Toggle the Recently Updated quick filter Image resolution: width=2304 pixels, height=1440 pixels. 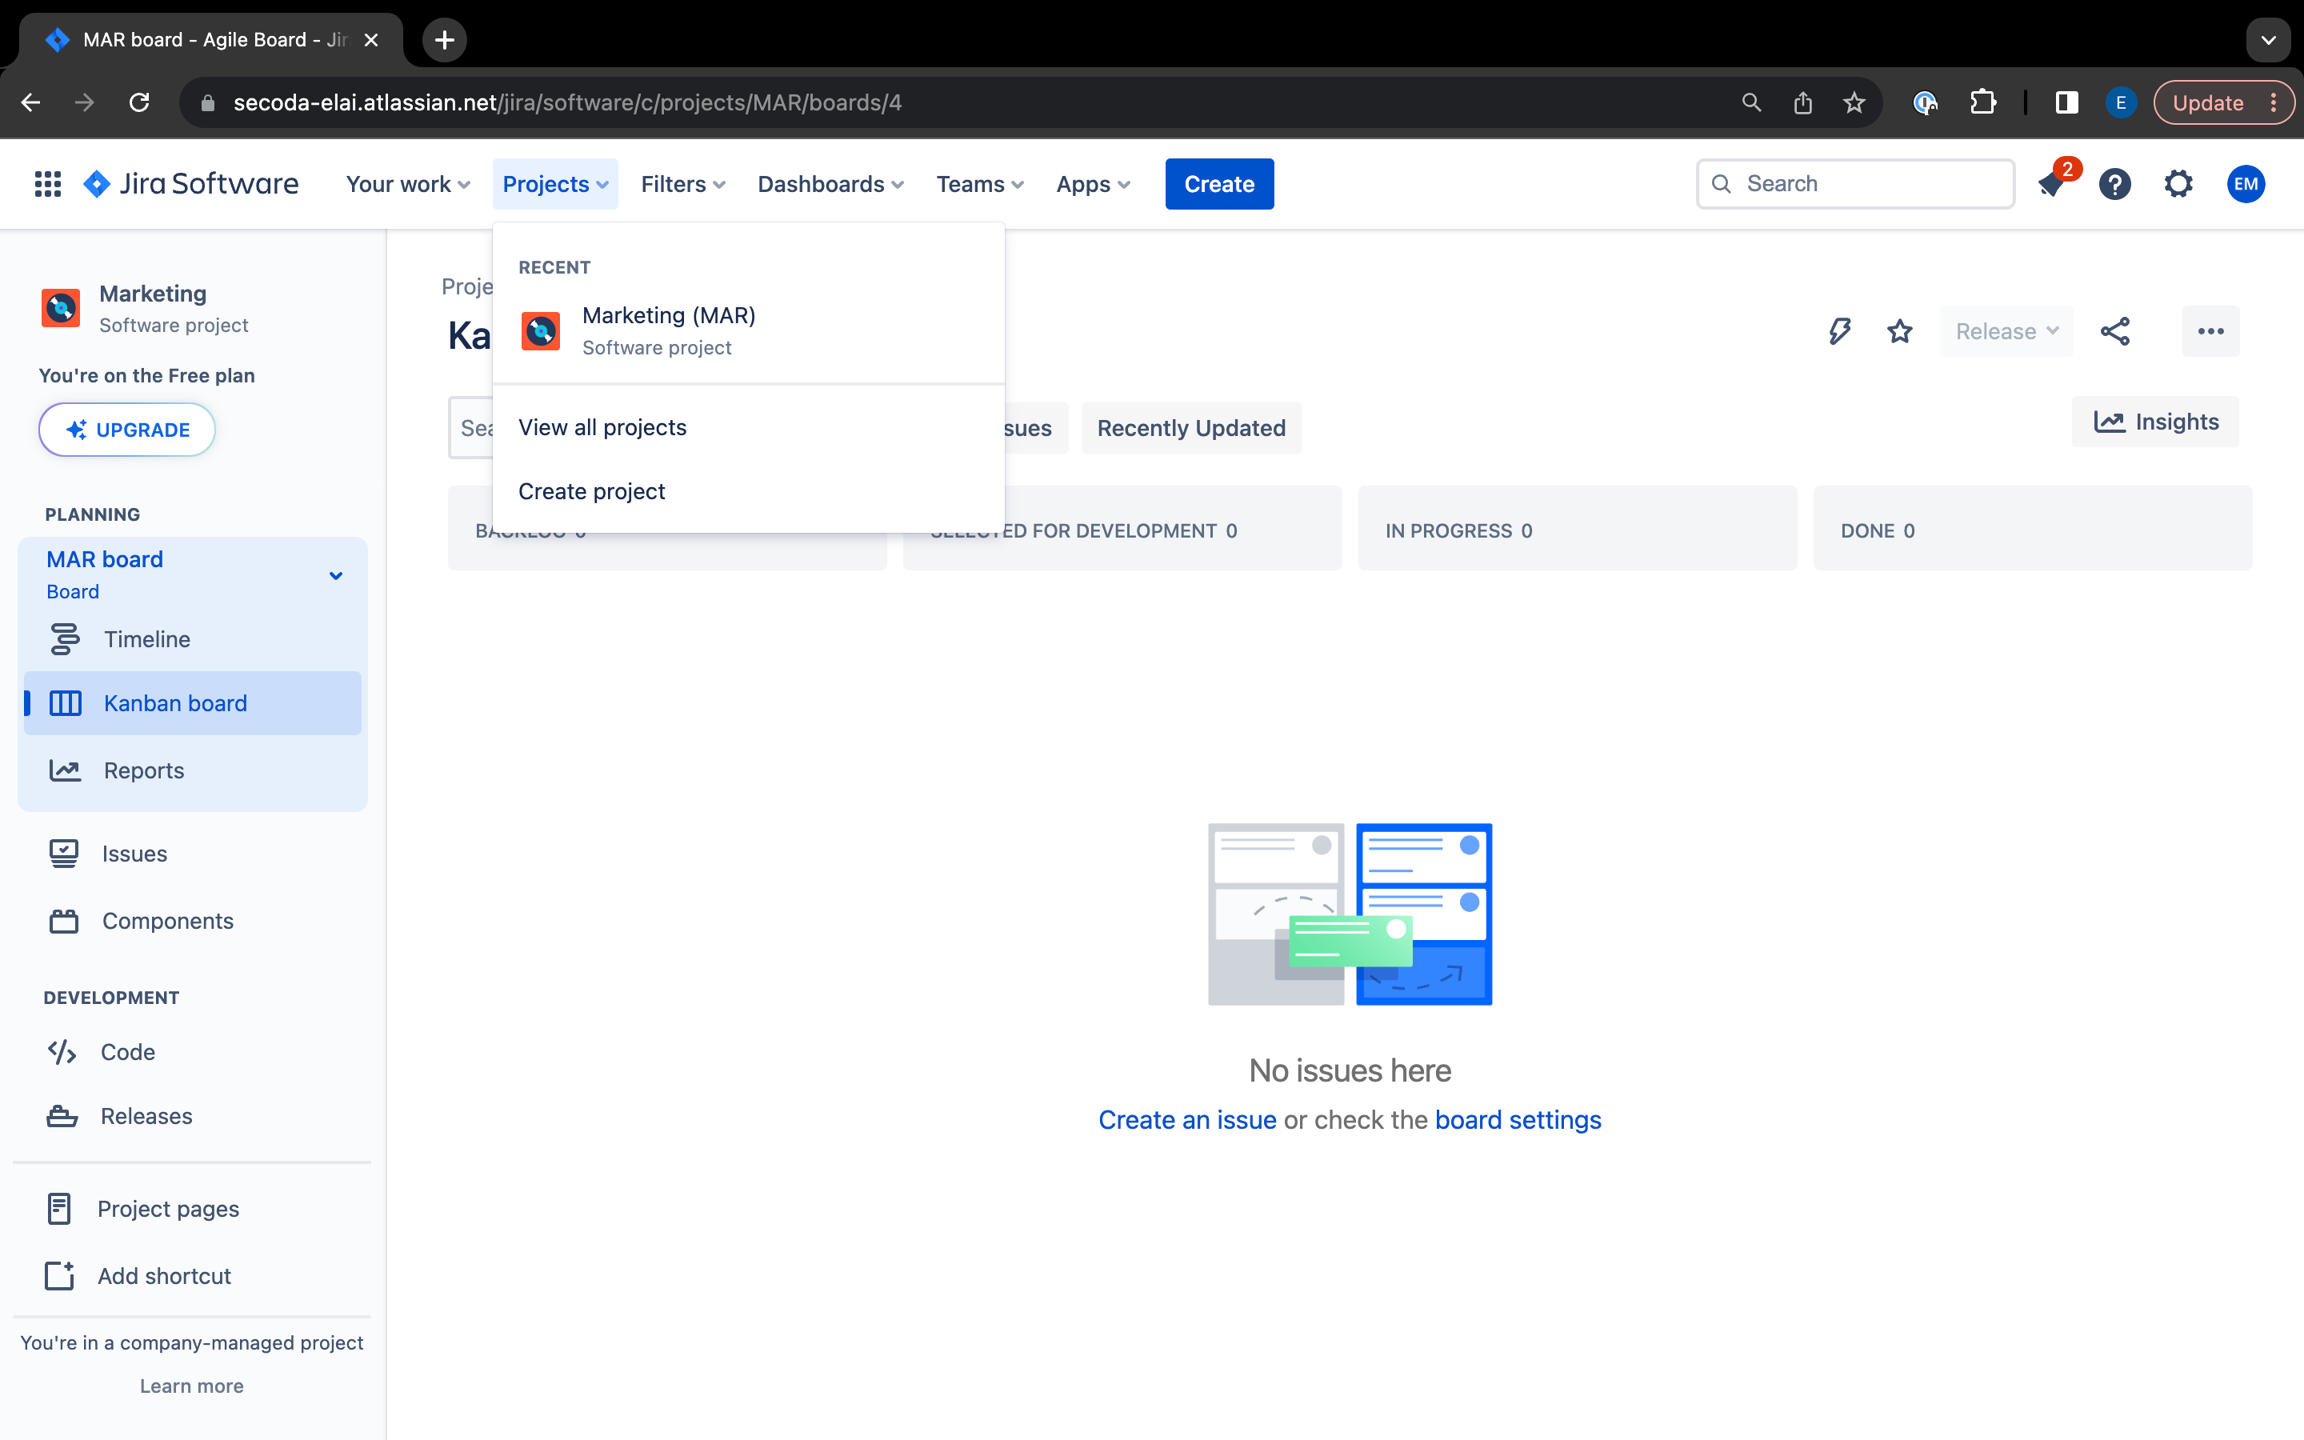1190,428
